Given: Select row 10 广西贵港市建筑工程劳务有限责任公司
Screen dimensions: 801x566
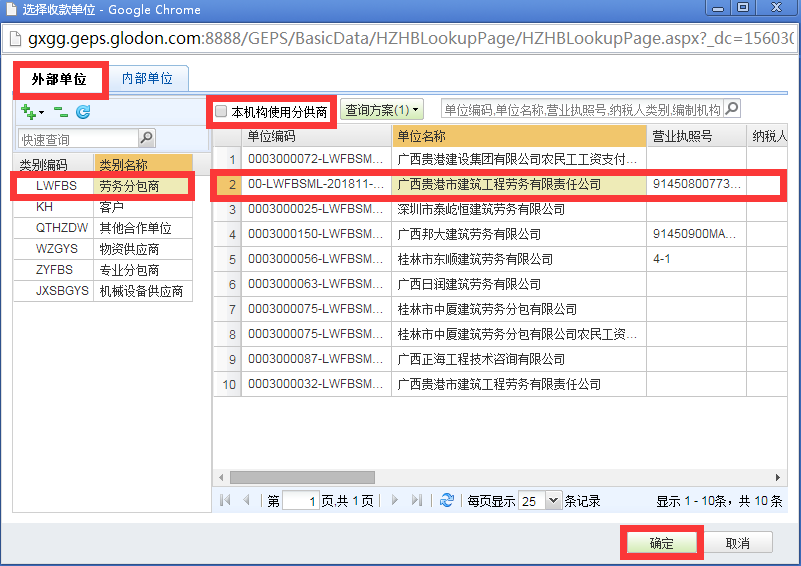Looking at the screenshot, I should [500, 384].
